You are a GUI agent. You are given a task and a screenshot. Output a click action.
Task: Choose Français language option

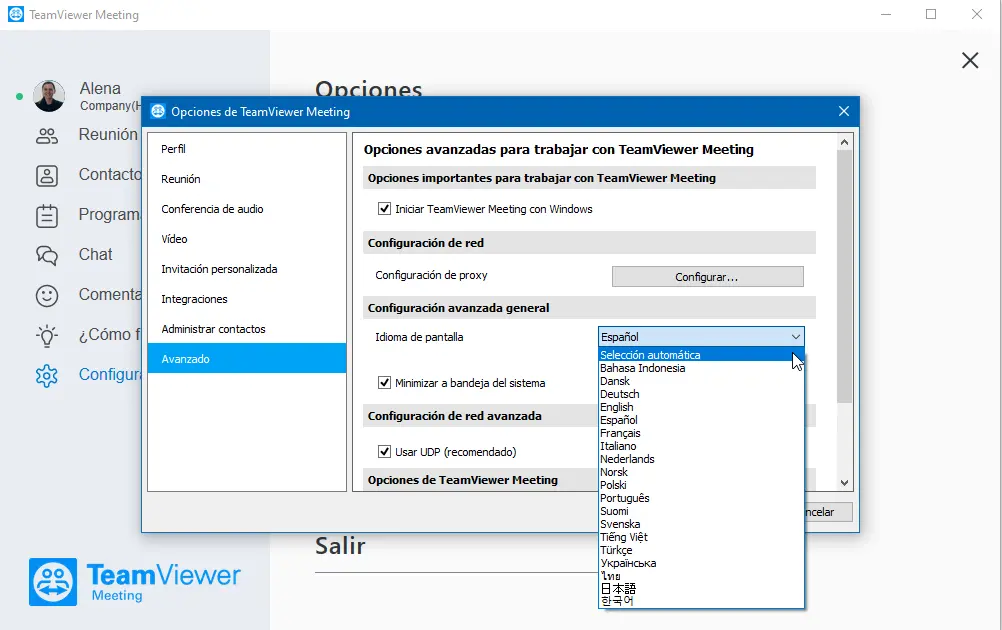(701, 433)
